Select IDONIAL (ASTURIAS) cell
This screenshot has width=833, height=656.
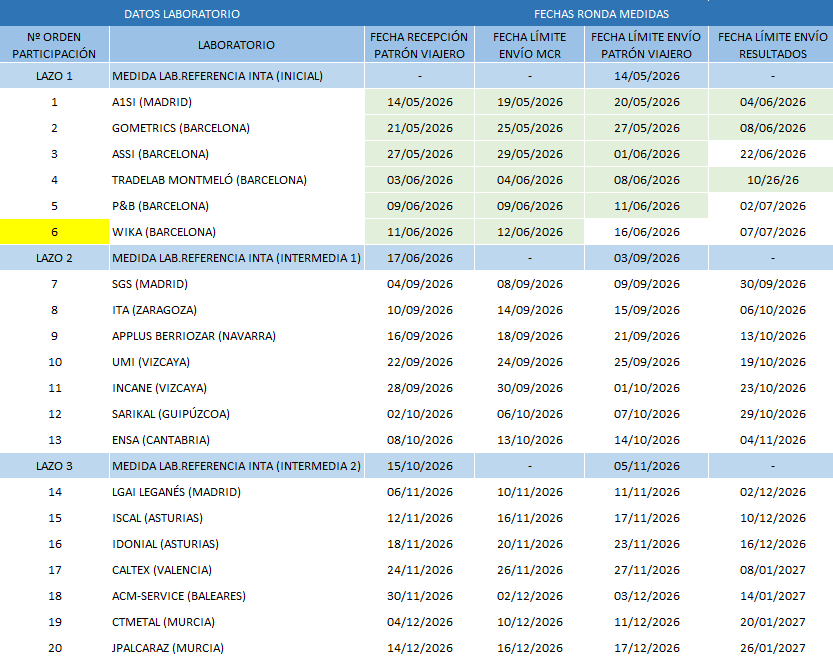pos(236,544)
